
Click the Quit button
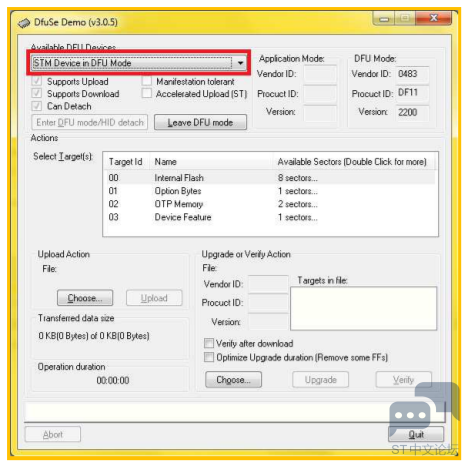pyautogui.click(x=416, y=434)
